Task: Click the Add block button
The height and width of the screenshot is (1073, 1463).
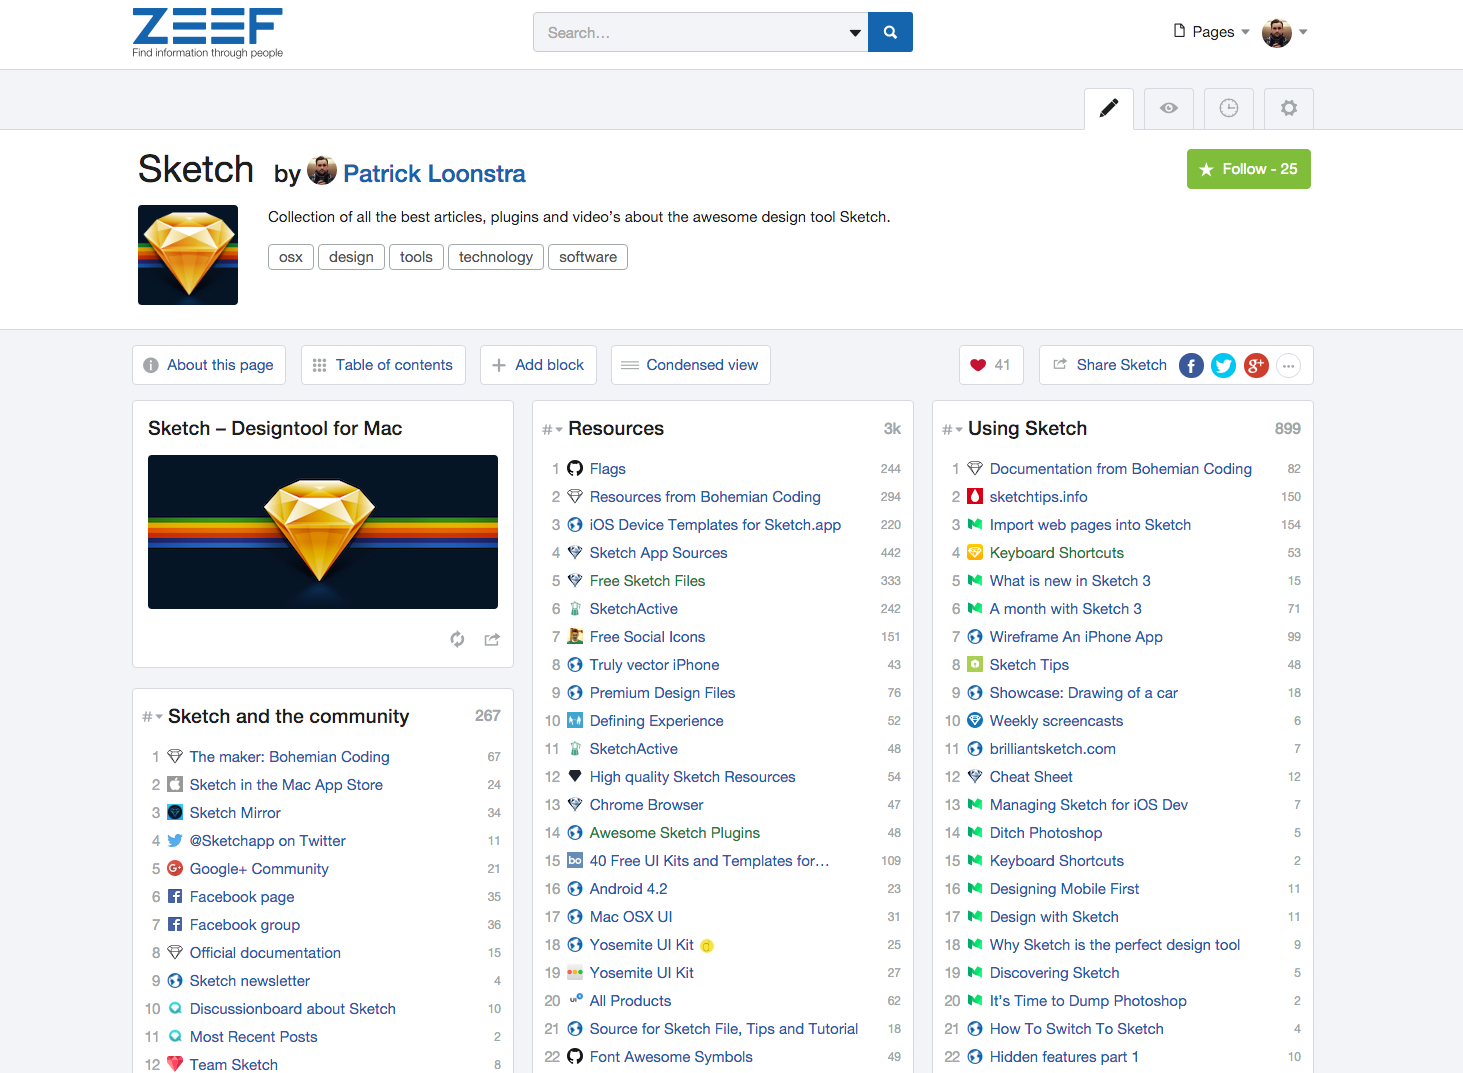Action: pos(538,365)
